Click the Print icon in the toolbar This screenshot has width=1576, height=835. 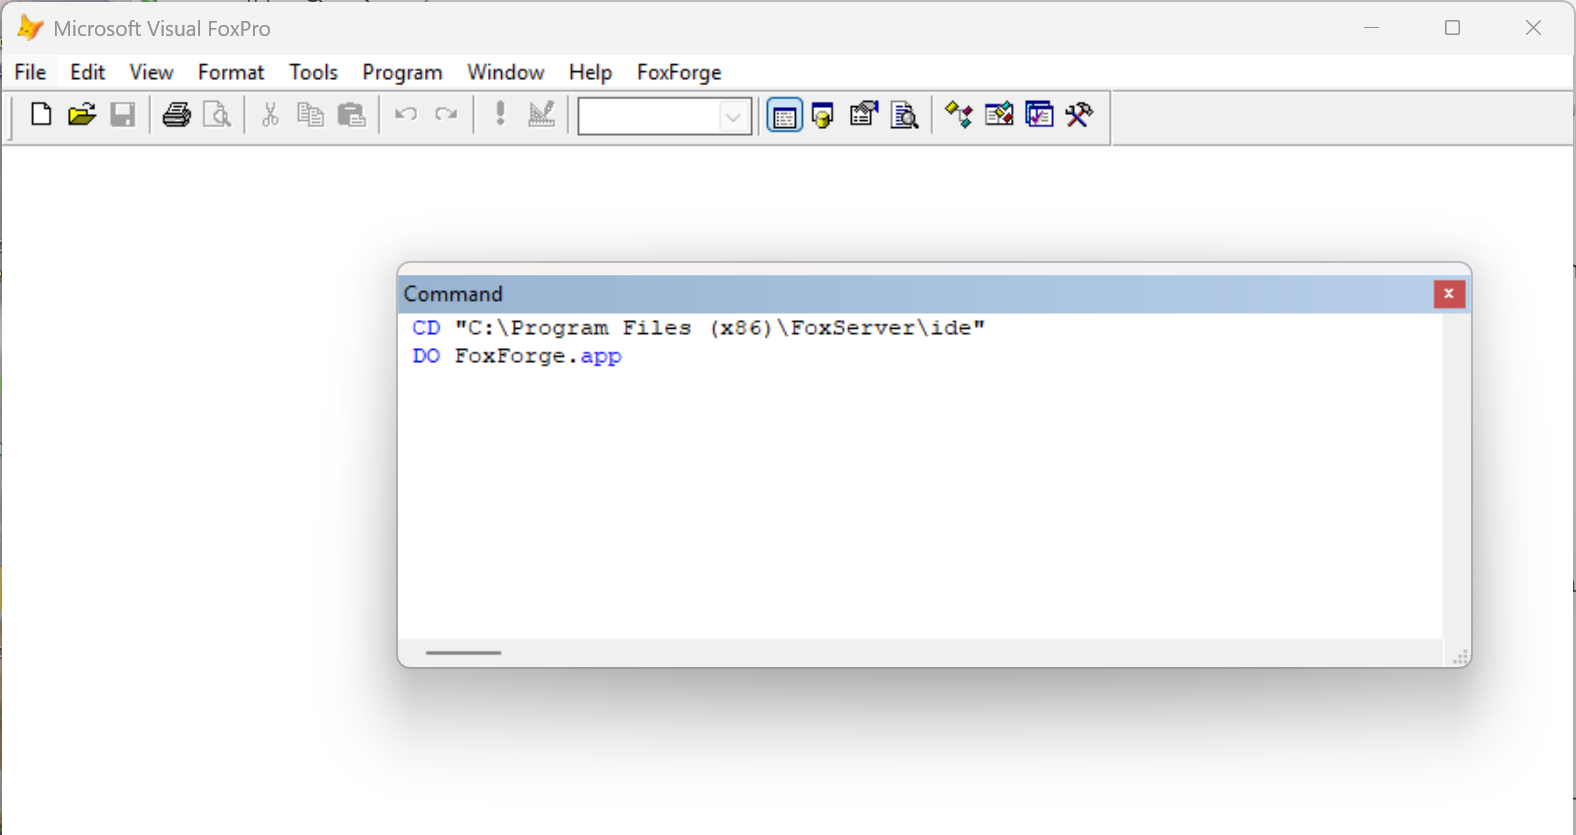click(x=177, y=115)
